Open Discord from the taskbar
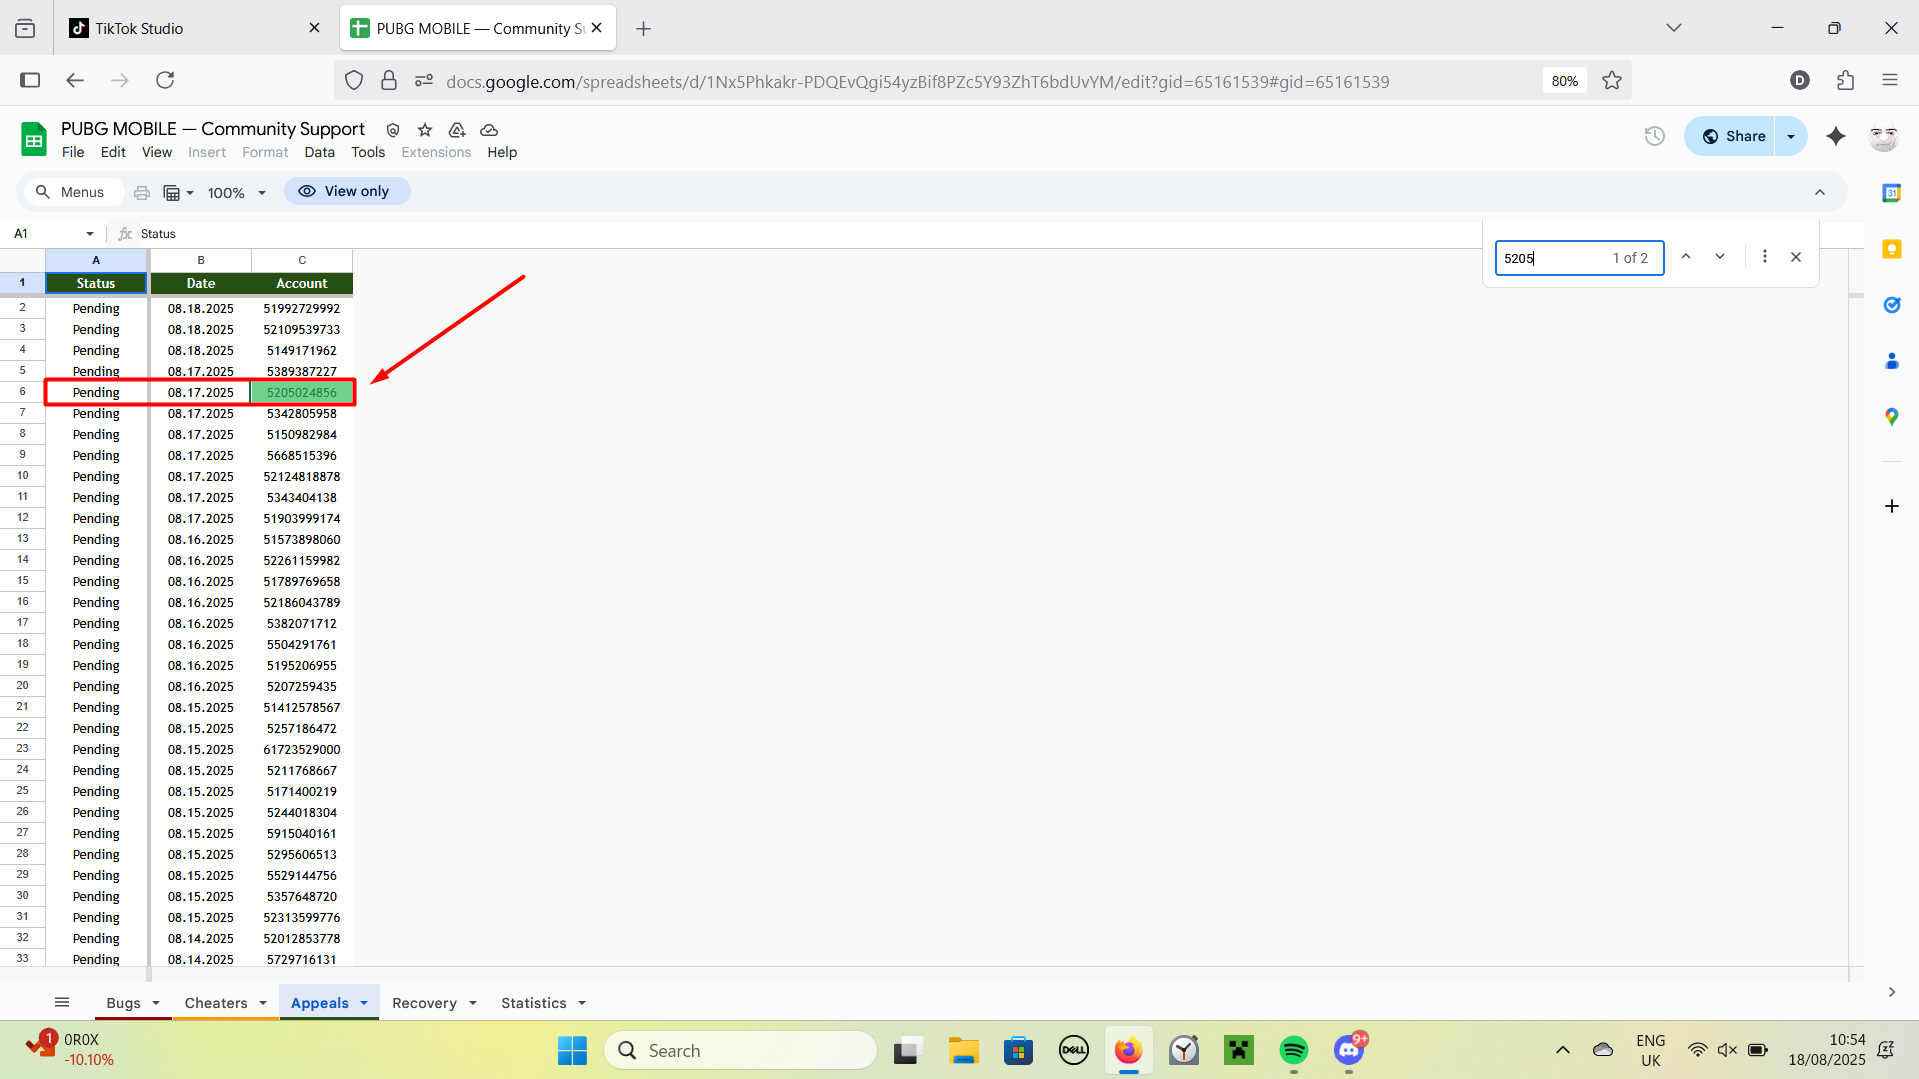1919x1079 pixels. (1349, 1050)
